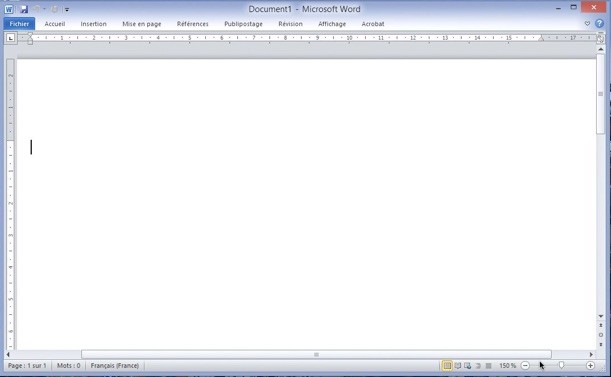Open word count via Mots : 0
This screenshot has height=377, width=611.
click(69, 366)
